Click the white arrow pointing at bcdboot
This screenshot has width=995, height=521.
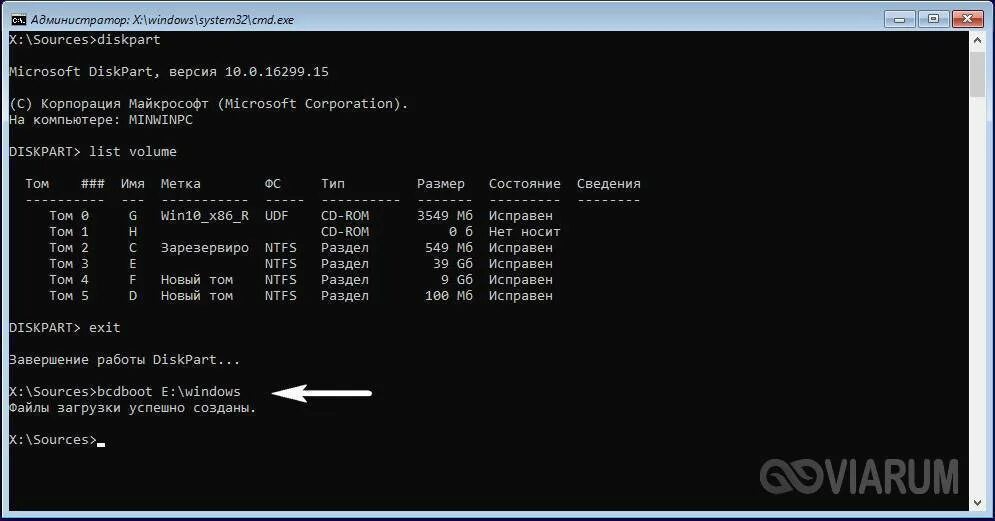[322, 393]
